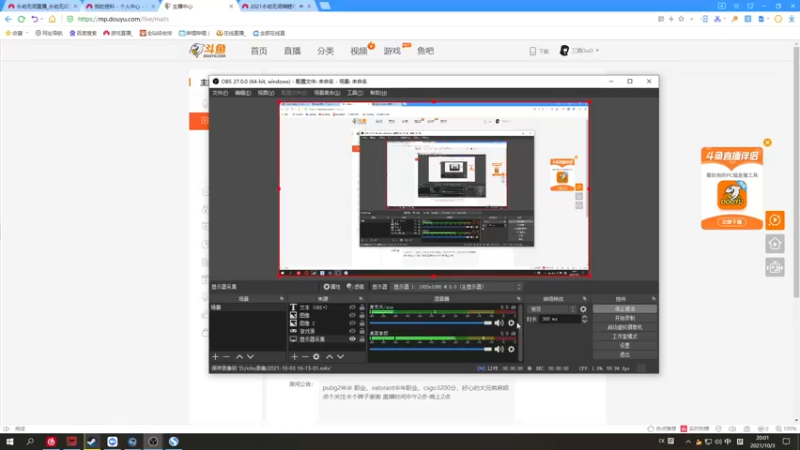Viewport: 800px width, 450px height.
Task: Enable studio mode in OBS controls
Action: (624, 336)
